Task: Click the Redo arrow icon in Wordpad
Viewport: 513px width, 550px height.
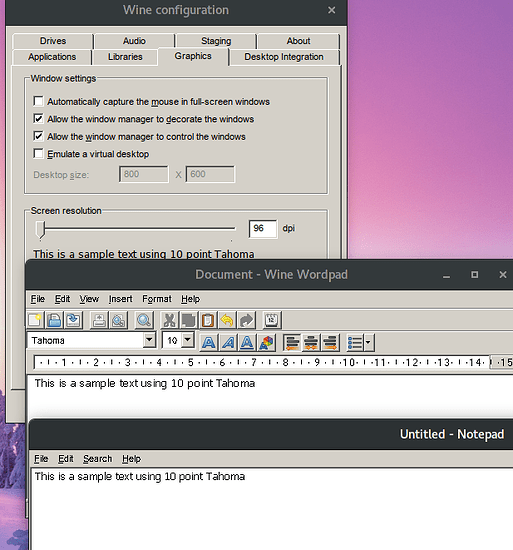Action: (247, 320)
